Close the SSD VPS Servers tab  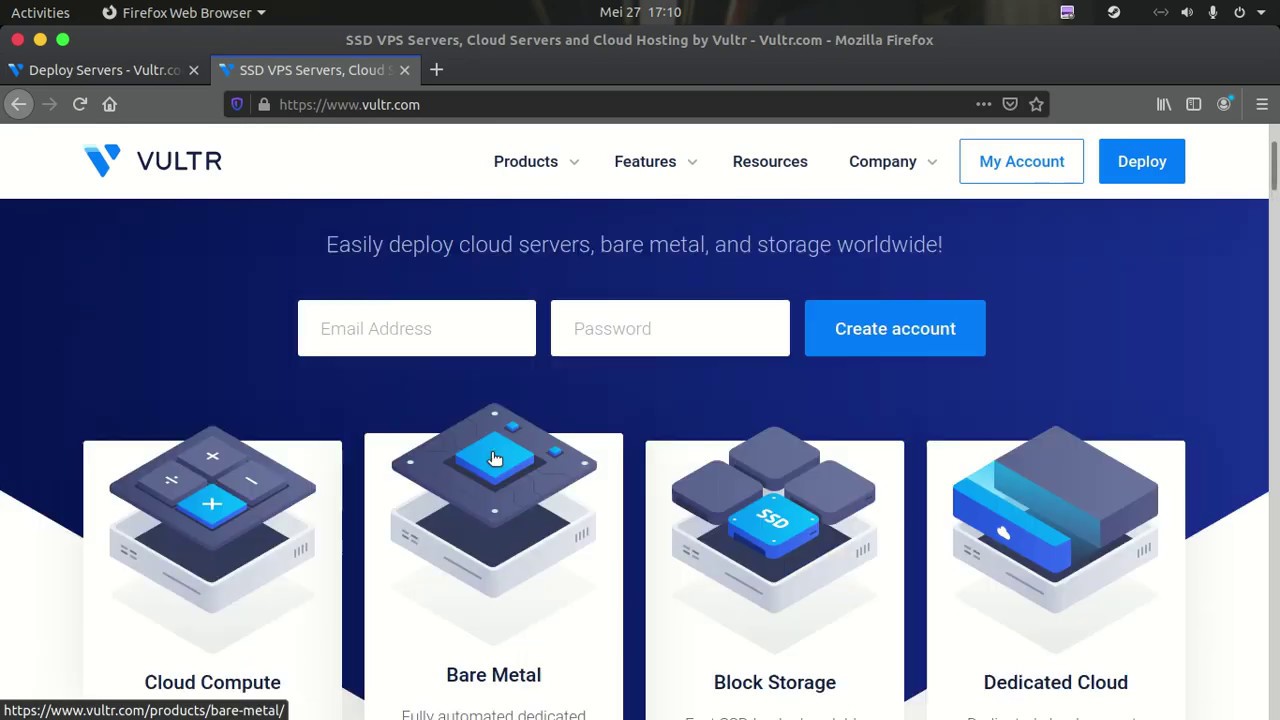tap(405, 70)
